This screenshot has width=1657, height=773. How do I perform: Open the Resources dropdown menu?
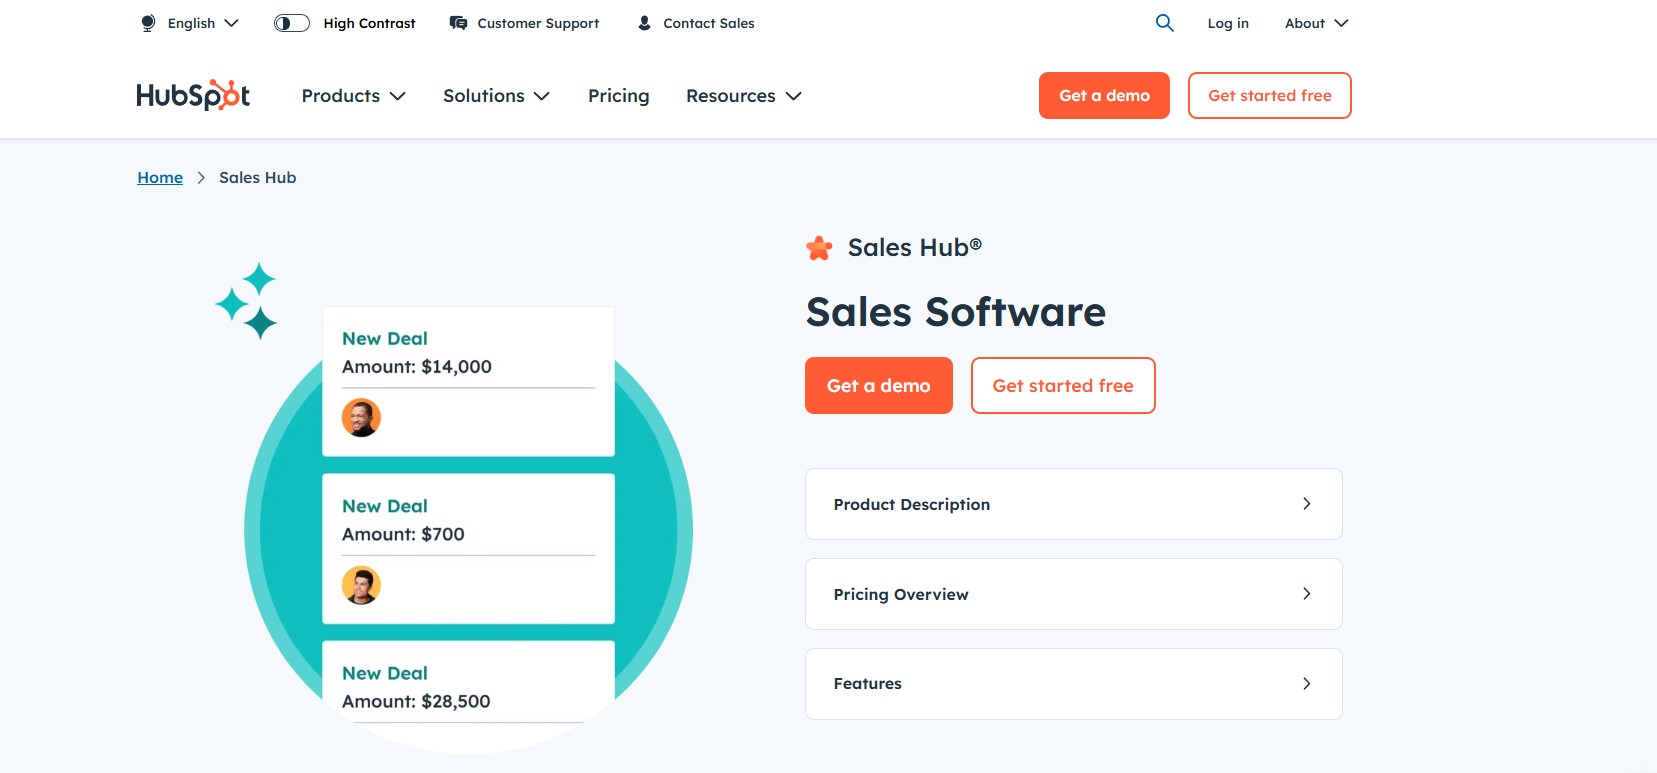click(743, 96)
